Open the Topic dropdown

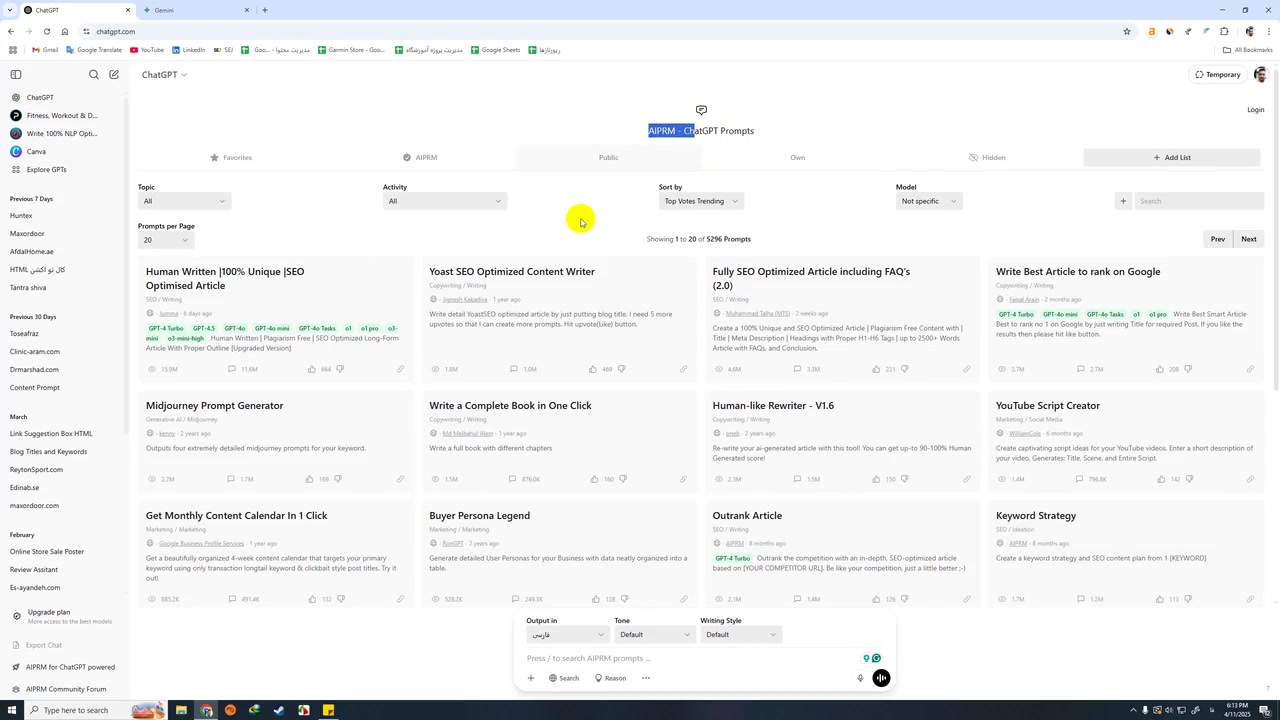coord(185,201)
